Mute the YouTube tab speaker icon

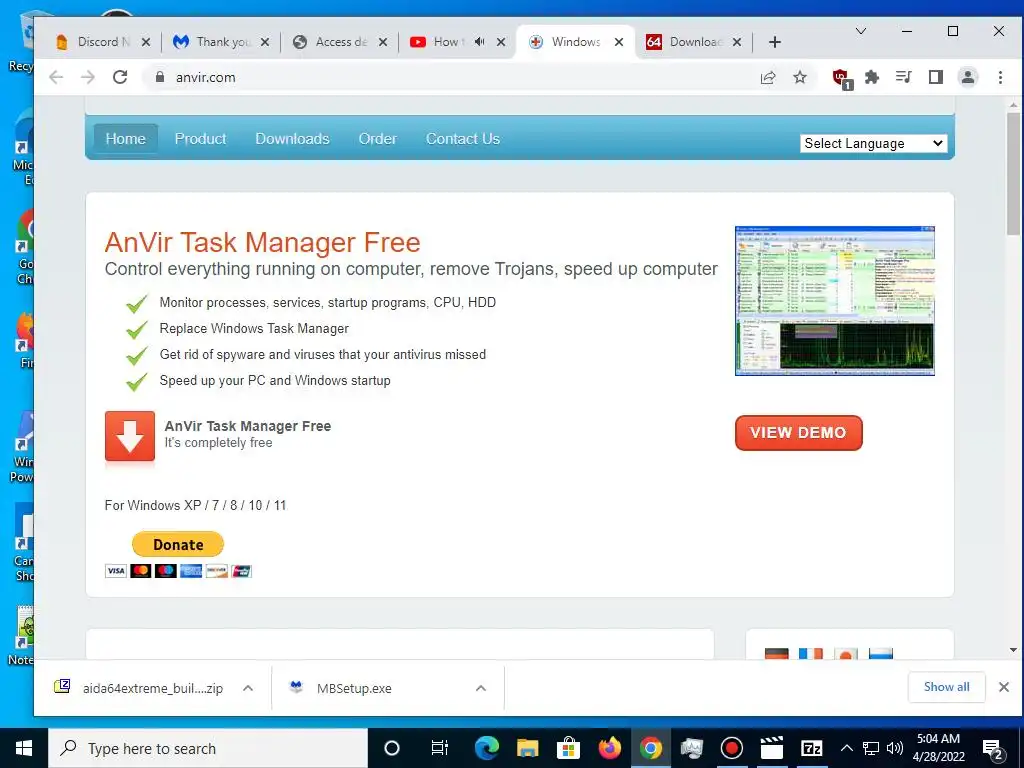point(479,42)
